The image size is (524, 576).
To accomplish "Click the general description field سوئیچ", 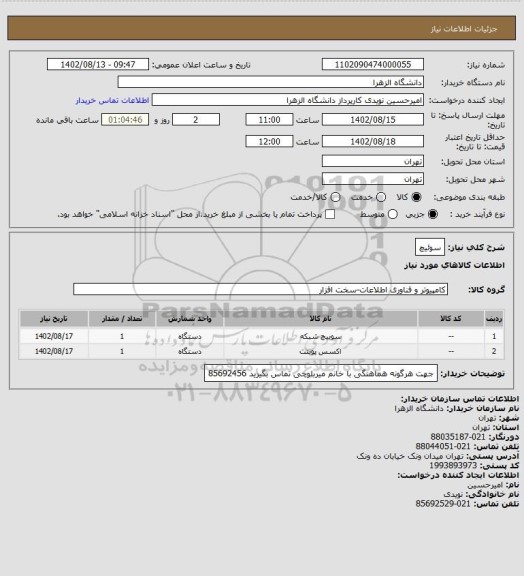I will (x=430, y=247).
